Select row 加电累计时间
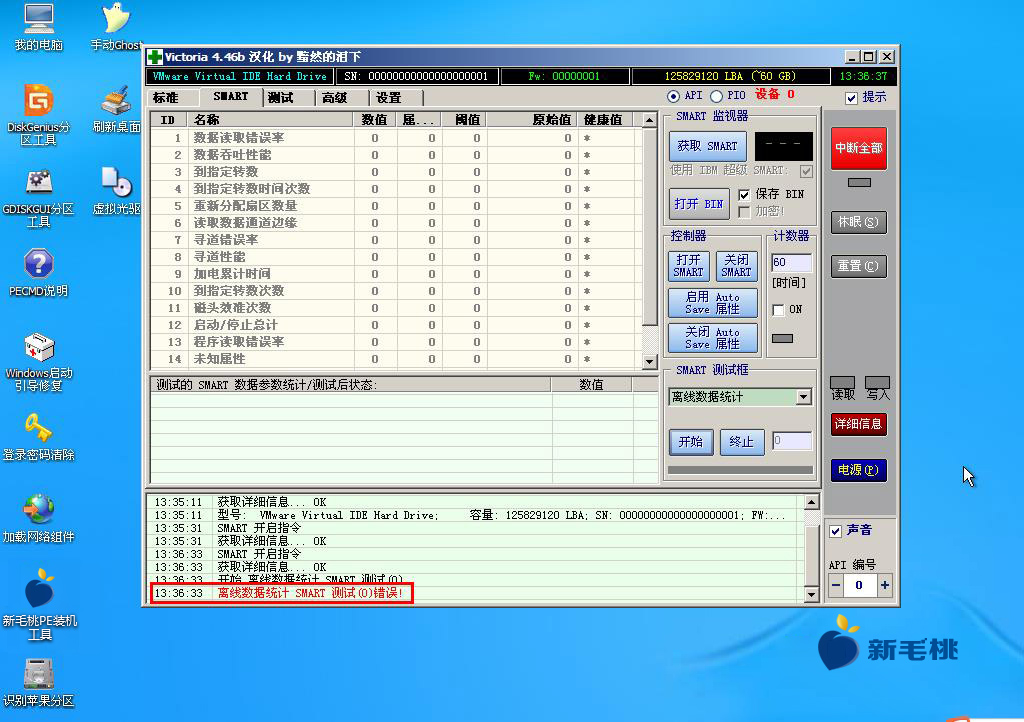The image size is (1024, 722). (396, 274)
